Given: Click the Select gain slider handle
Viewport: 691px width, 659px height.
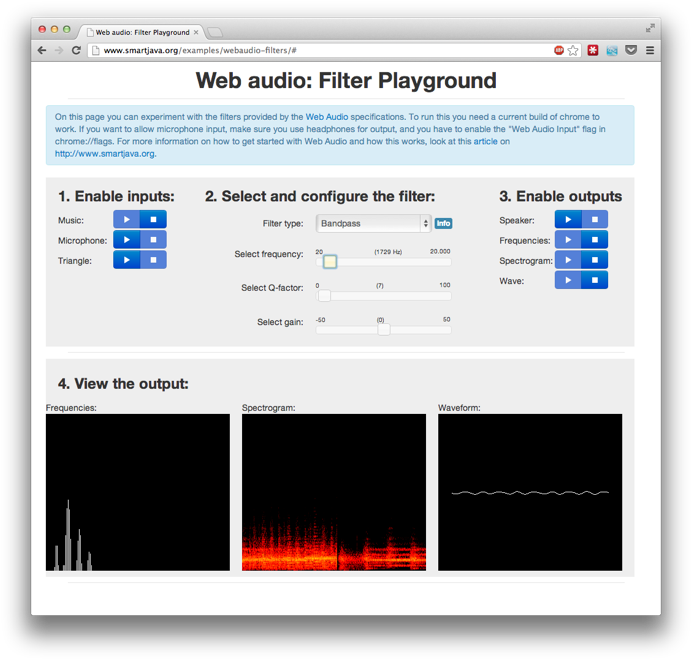Looking at the screenshot, I should [384, 330].
